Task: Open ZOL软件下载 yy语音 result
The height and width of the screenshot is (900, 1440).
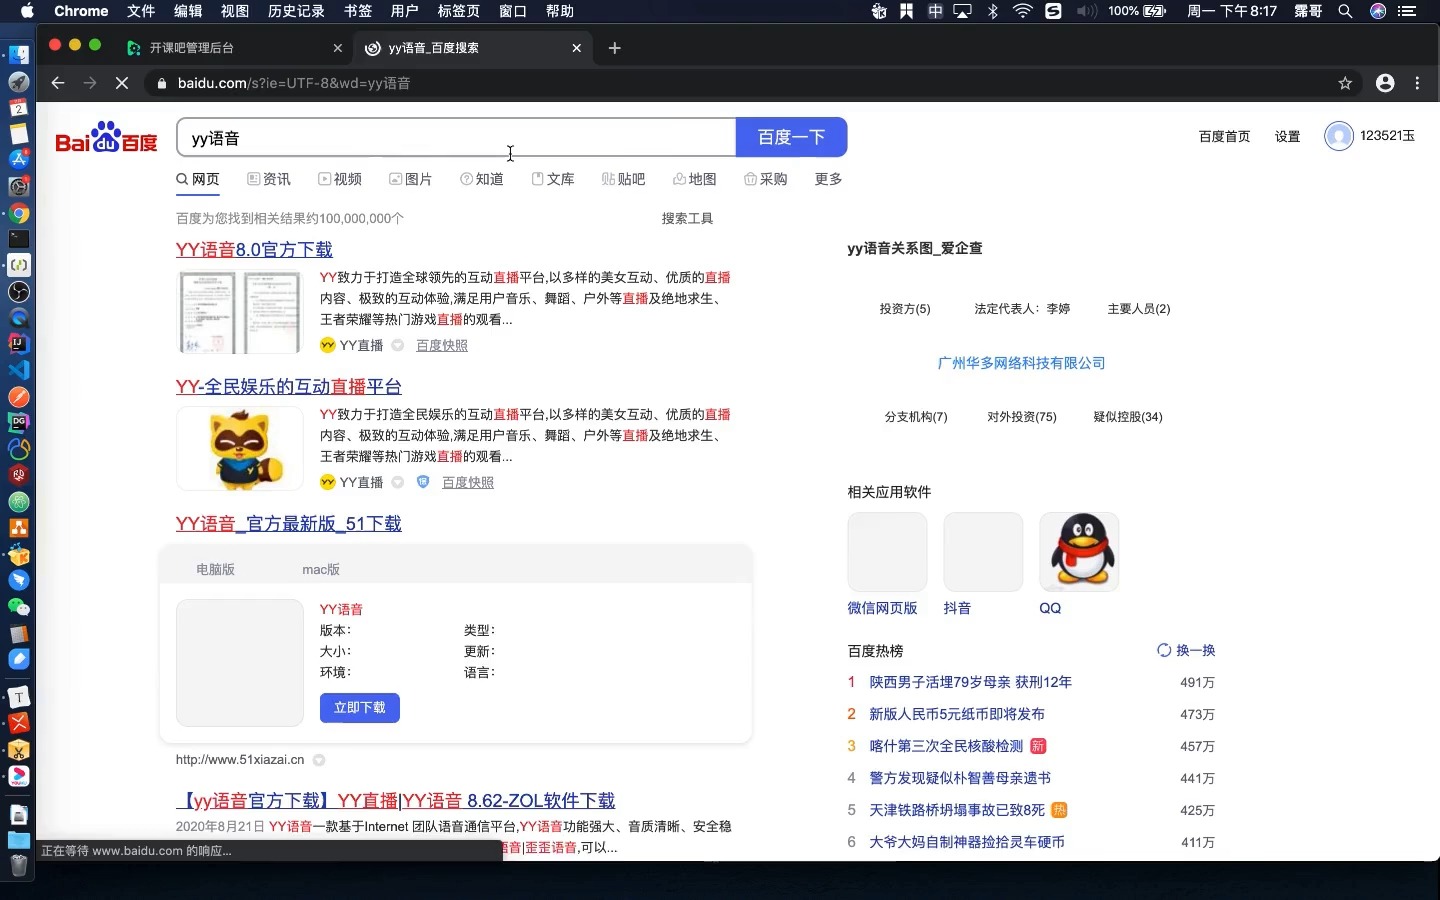Action: 396,800
